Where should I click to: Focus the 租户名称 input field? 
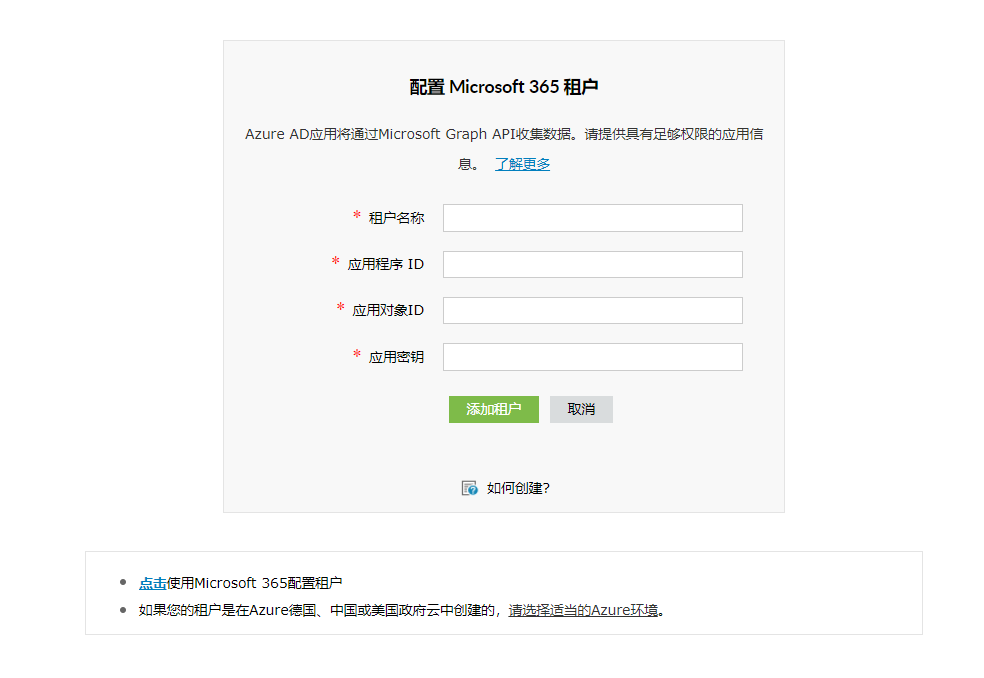pyautogui.click(x=592, y=218)
